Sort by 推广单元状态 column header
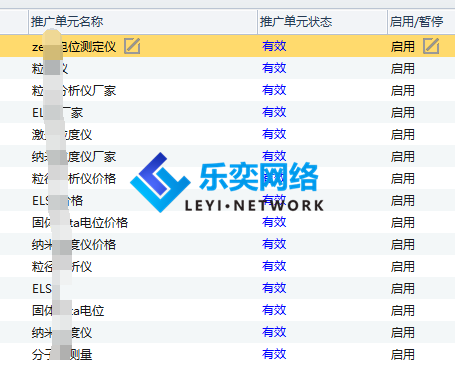This screenshot has height=365, width=455. (x=296, y=22)
